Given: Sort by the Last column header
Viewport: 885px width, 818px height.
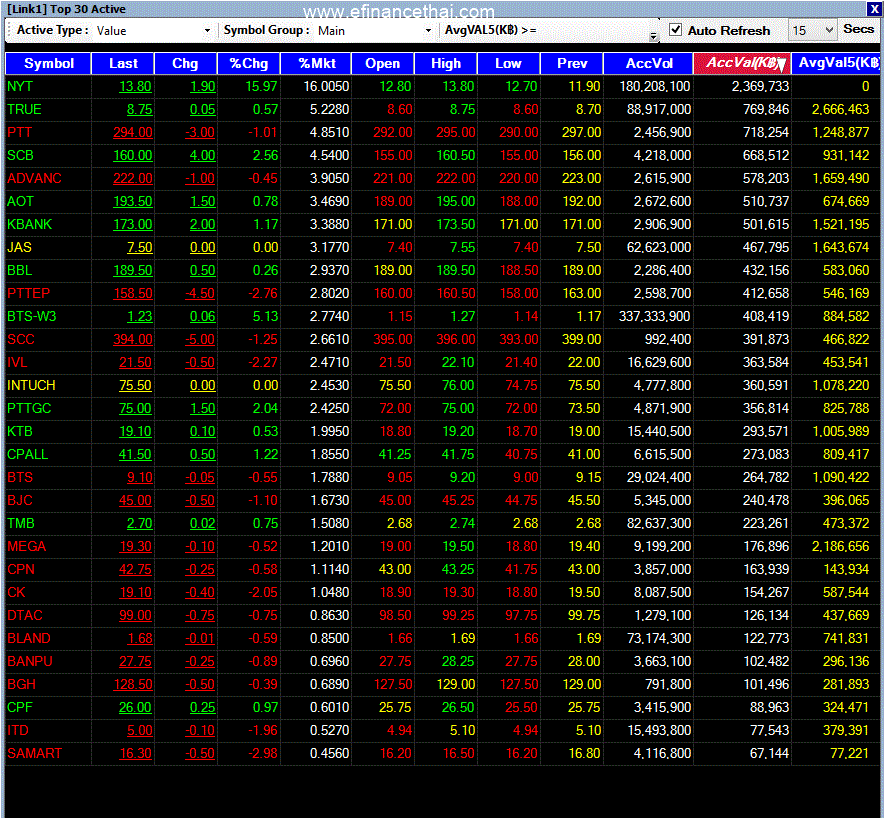Looking at the screenshot, I should click(122, 63).
